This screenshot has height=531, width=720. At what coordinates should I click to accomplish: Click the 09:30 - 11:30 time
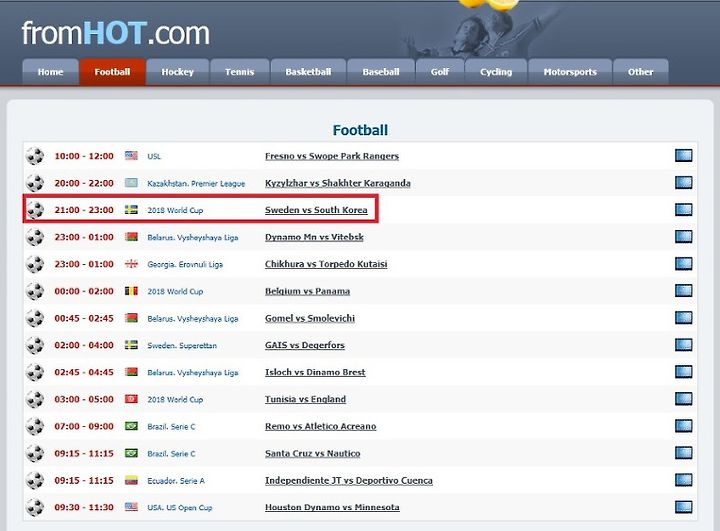84,508
